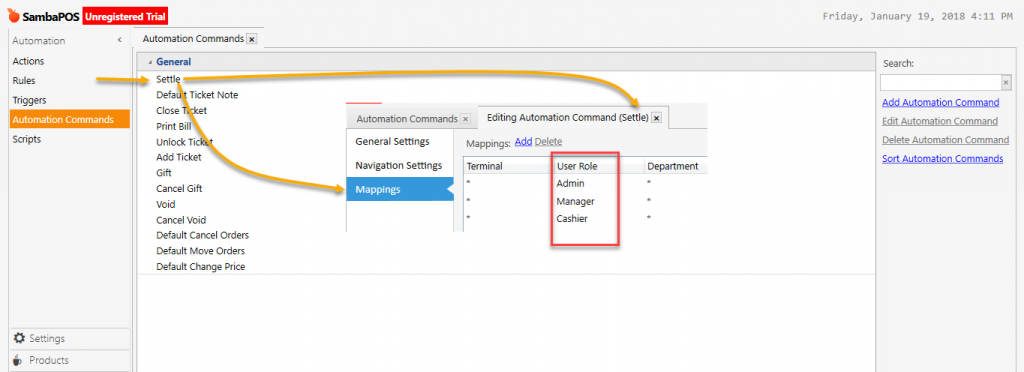The image size is (1024, 372).
Task: Click the SambaPOS logo icon
Action: pos(14,16)
